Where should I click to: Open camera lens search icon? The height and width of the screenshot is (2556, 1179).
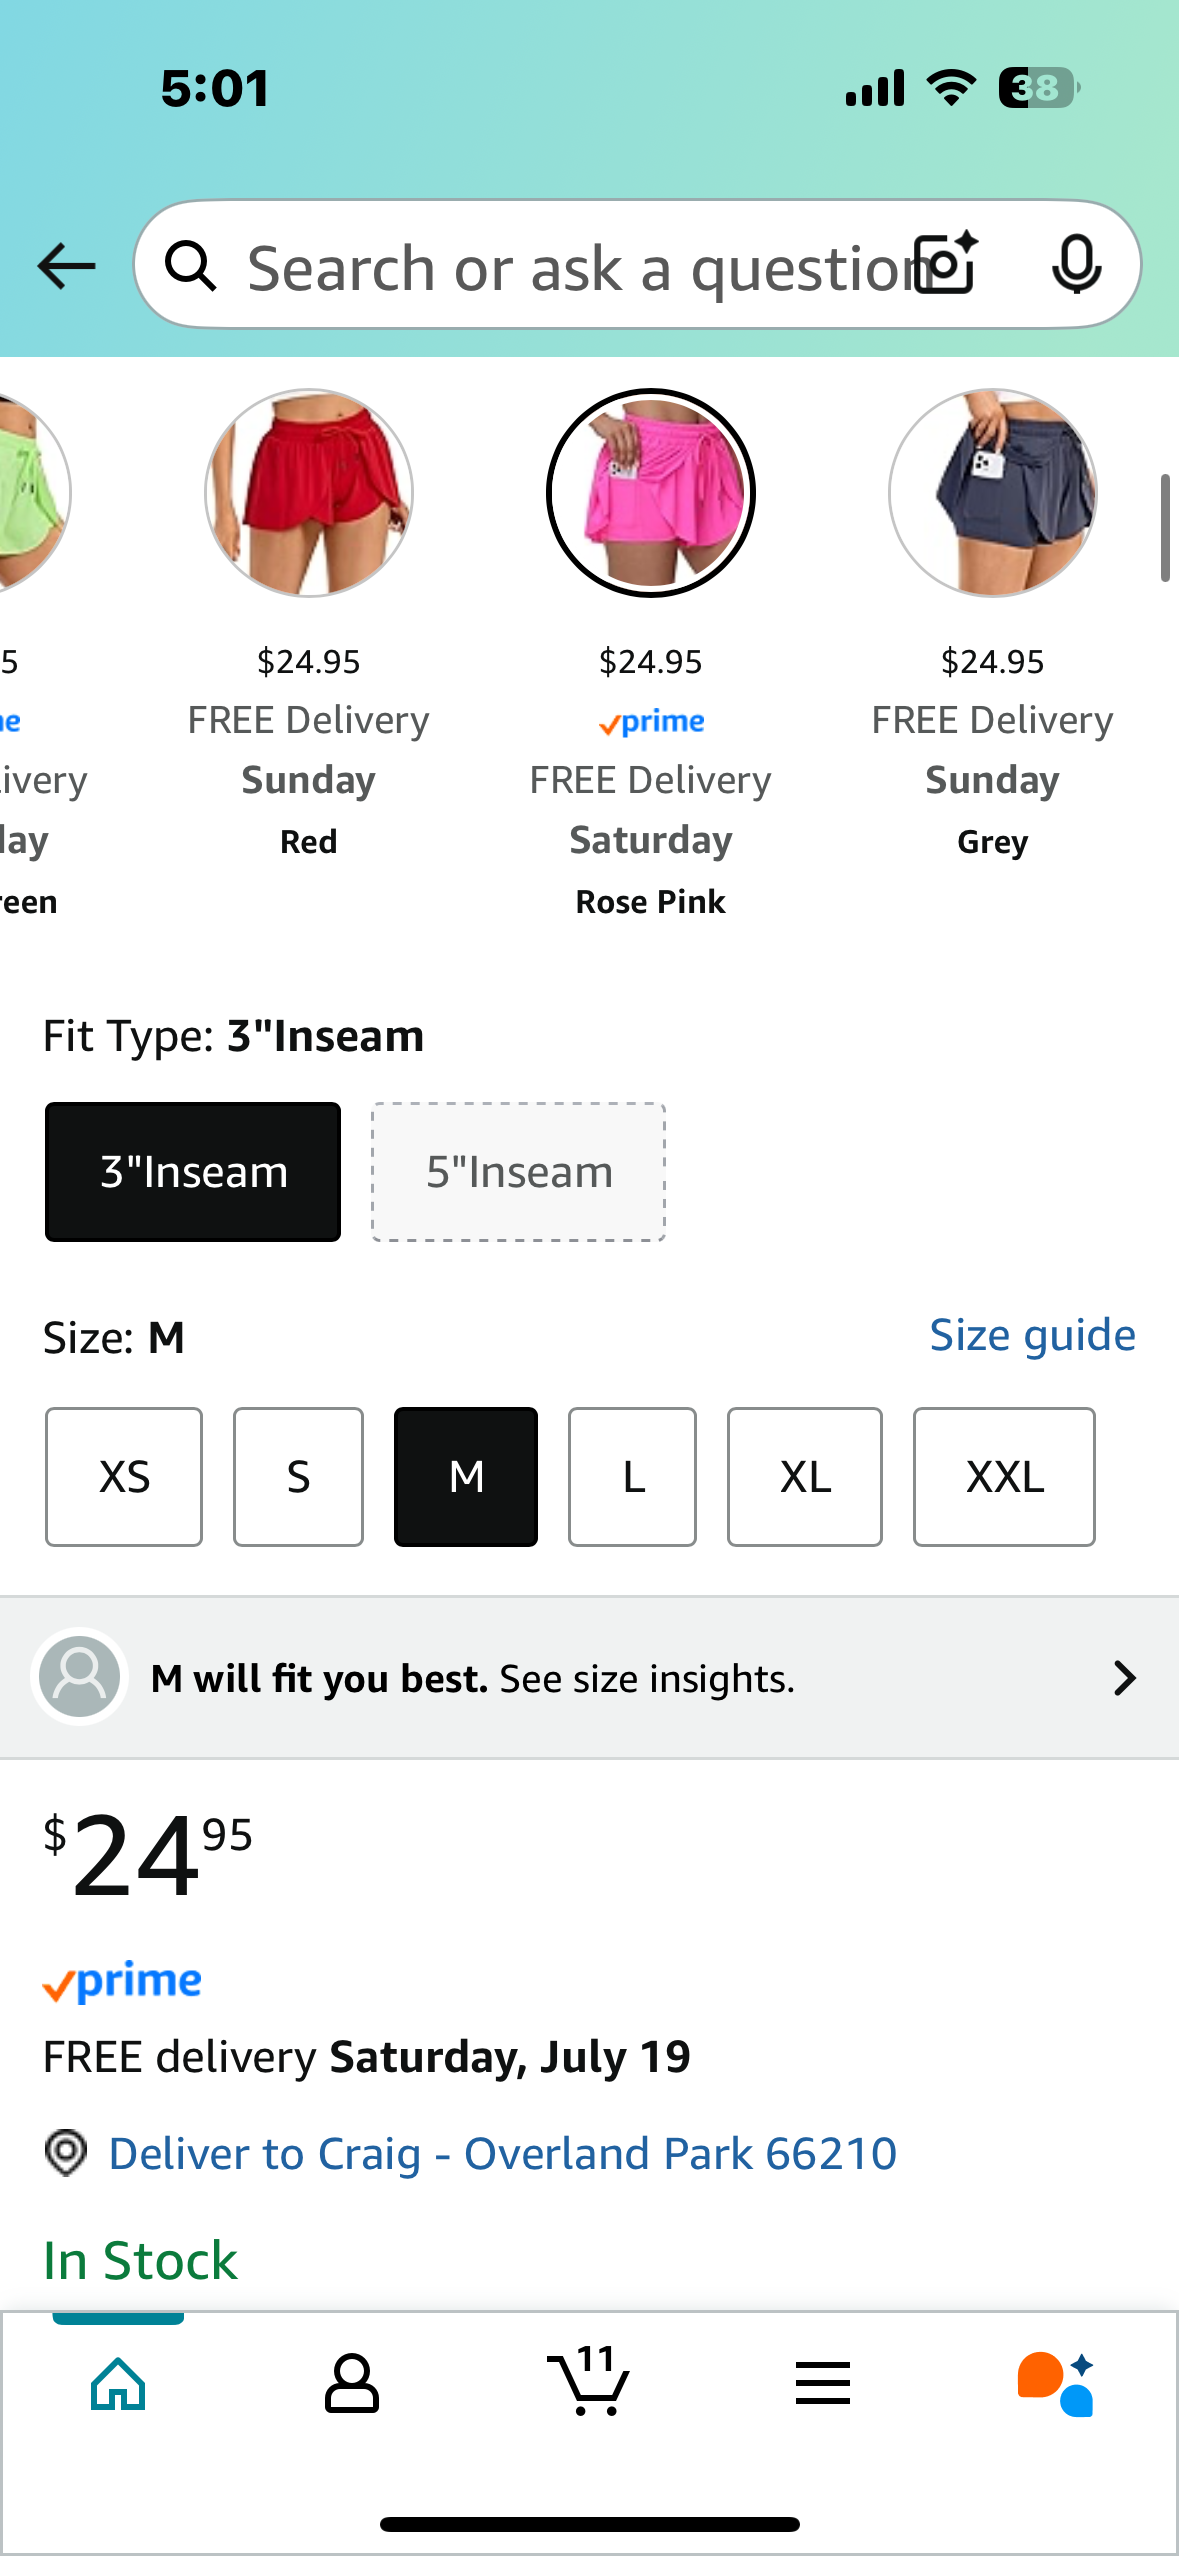(946, 264)
